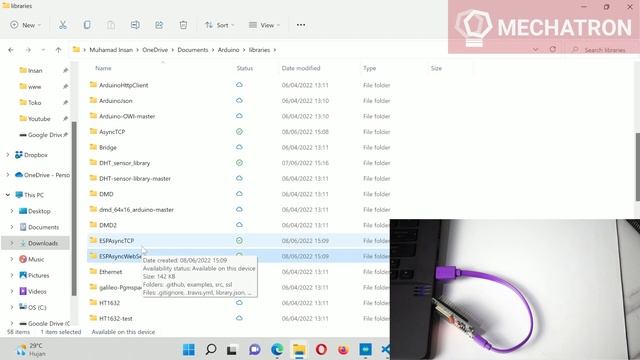Click the navigation pane scrollbar
The image size is (640, 360).
point(74,208)
